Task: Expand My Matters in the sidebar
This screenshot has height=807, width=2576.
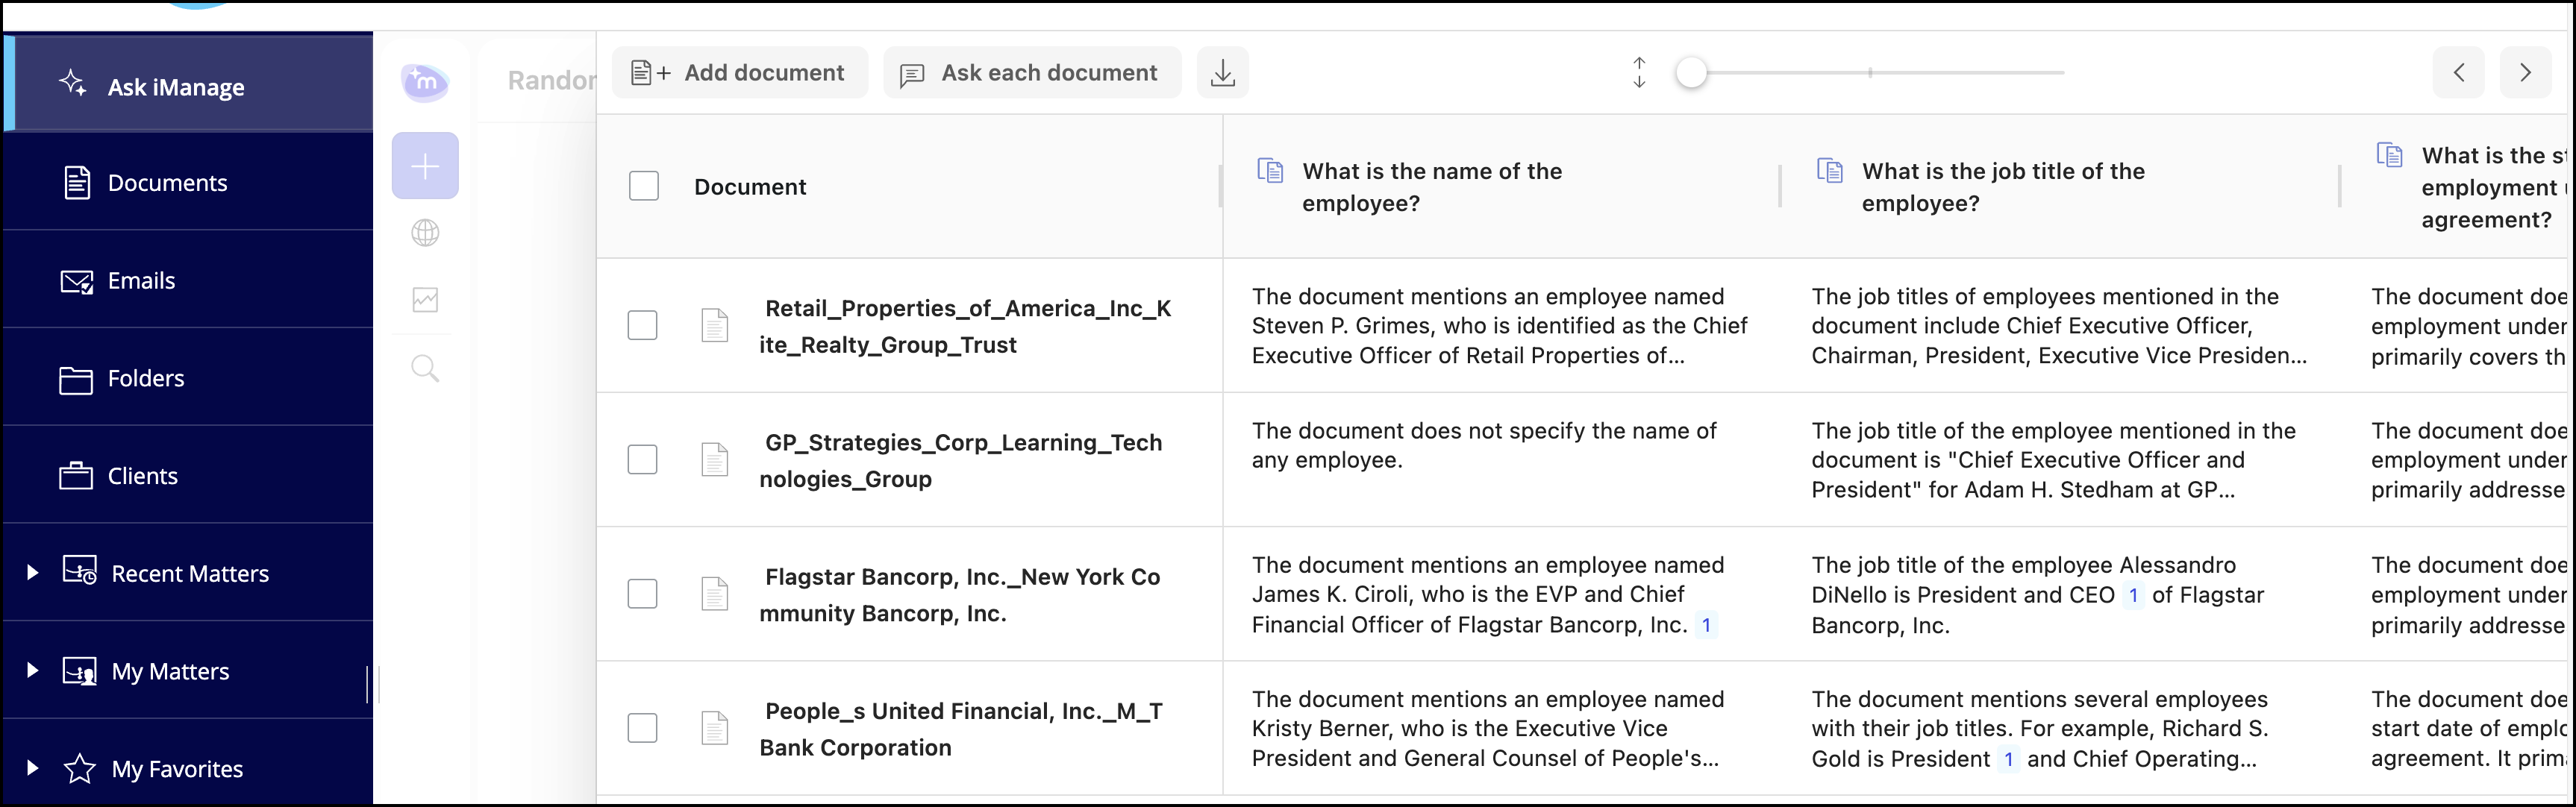Action: pos(32,670)
